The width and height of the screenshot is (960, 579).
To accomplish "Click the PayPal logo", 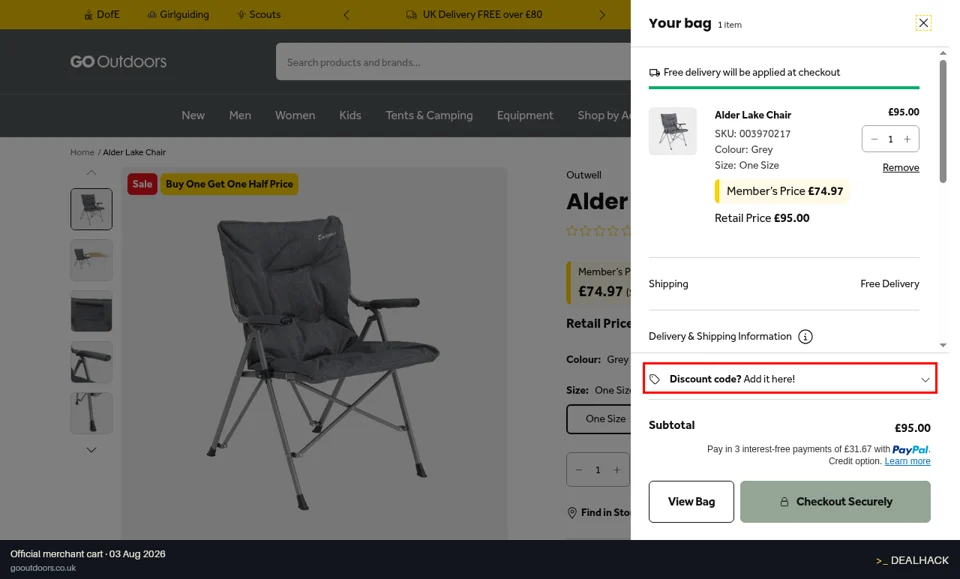I will pyautogui.click(x=910, y=449).
